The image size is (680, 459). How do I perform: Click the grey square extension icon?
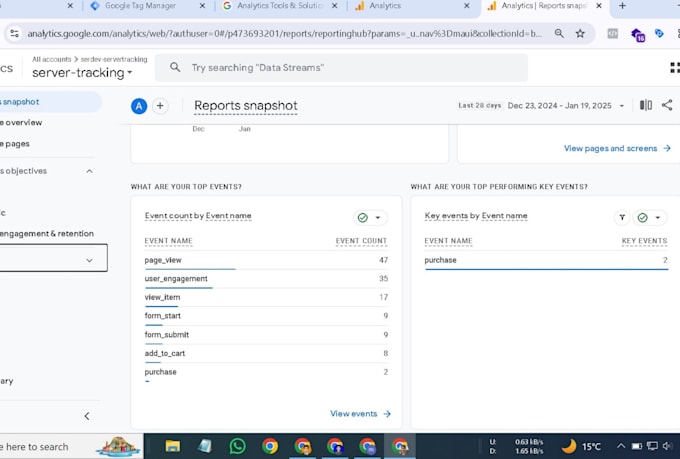pos(612,33)
